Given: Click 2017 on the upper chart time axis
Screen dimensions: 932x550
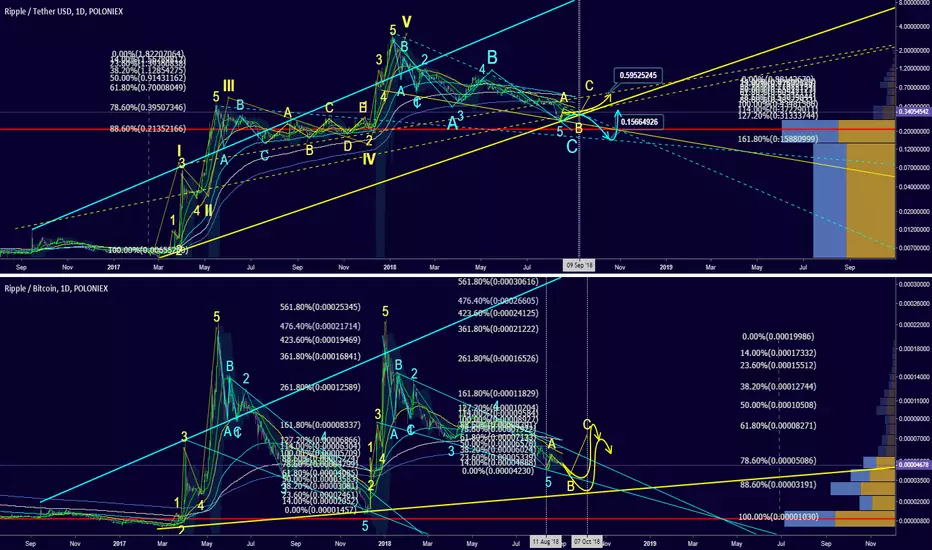Looking at the screenshot, I should tap(114, 268).
